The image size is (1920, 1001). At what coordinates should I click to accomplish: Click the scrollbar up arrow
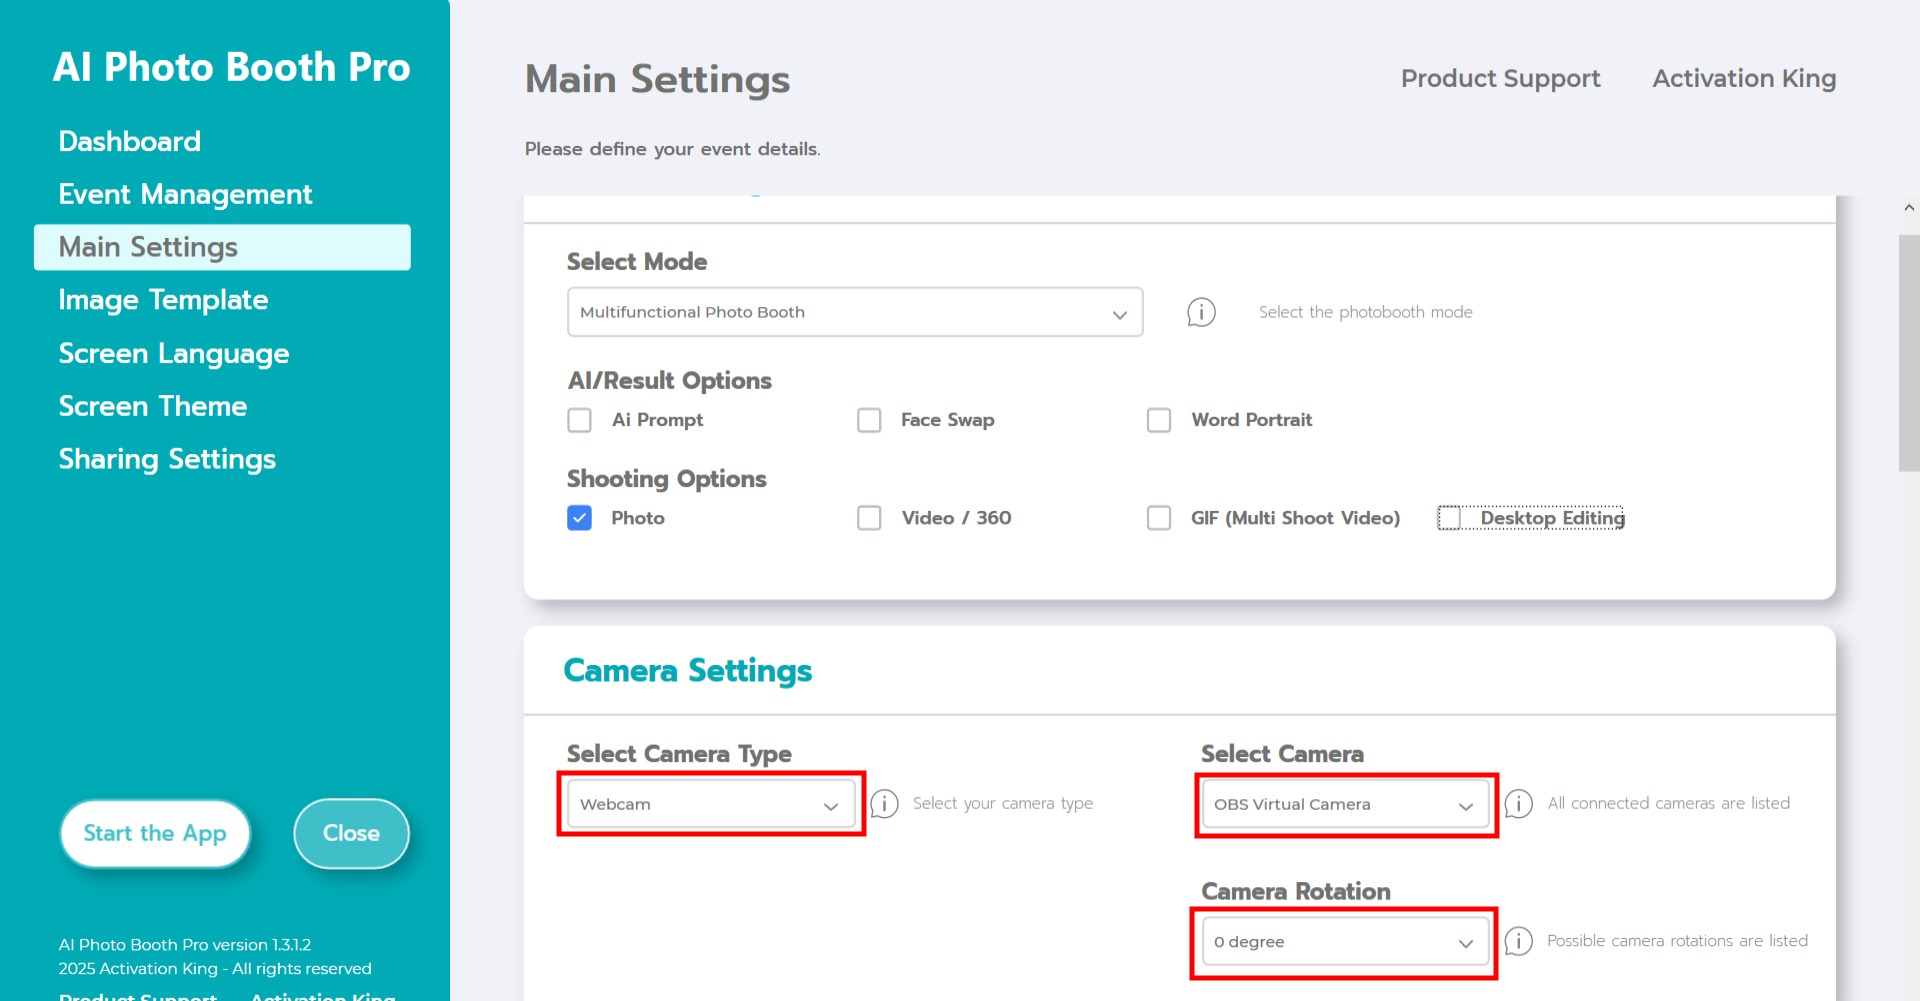1908,208
